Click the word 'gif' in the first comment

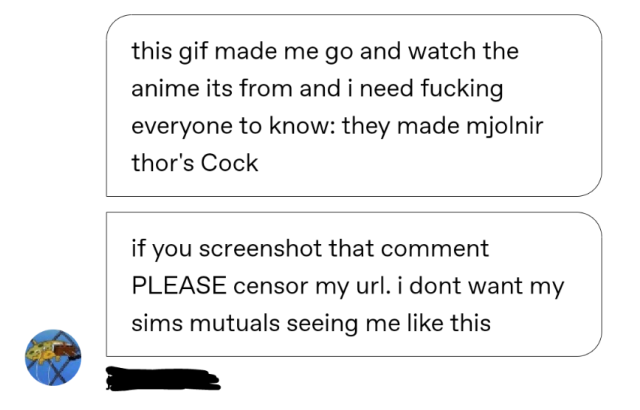tap(193, 52)
